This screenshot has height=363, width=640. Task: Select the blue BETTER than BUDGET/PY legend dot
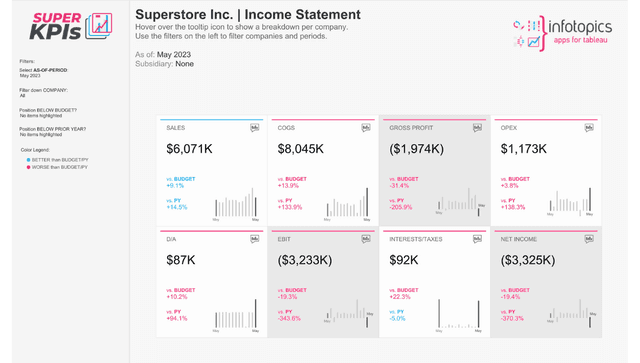pos(28,160)
